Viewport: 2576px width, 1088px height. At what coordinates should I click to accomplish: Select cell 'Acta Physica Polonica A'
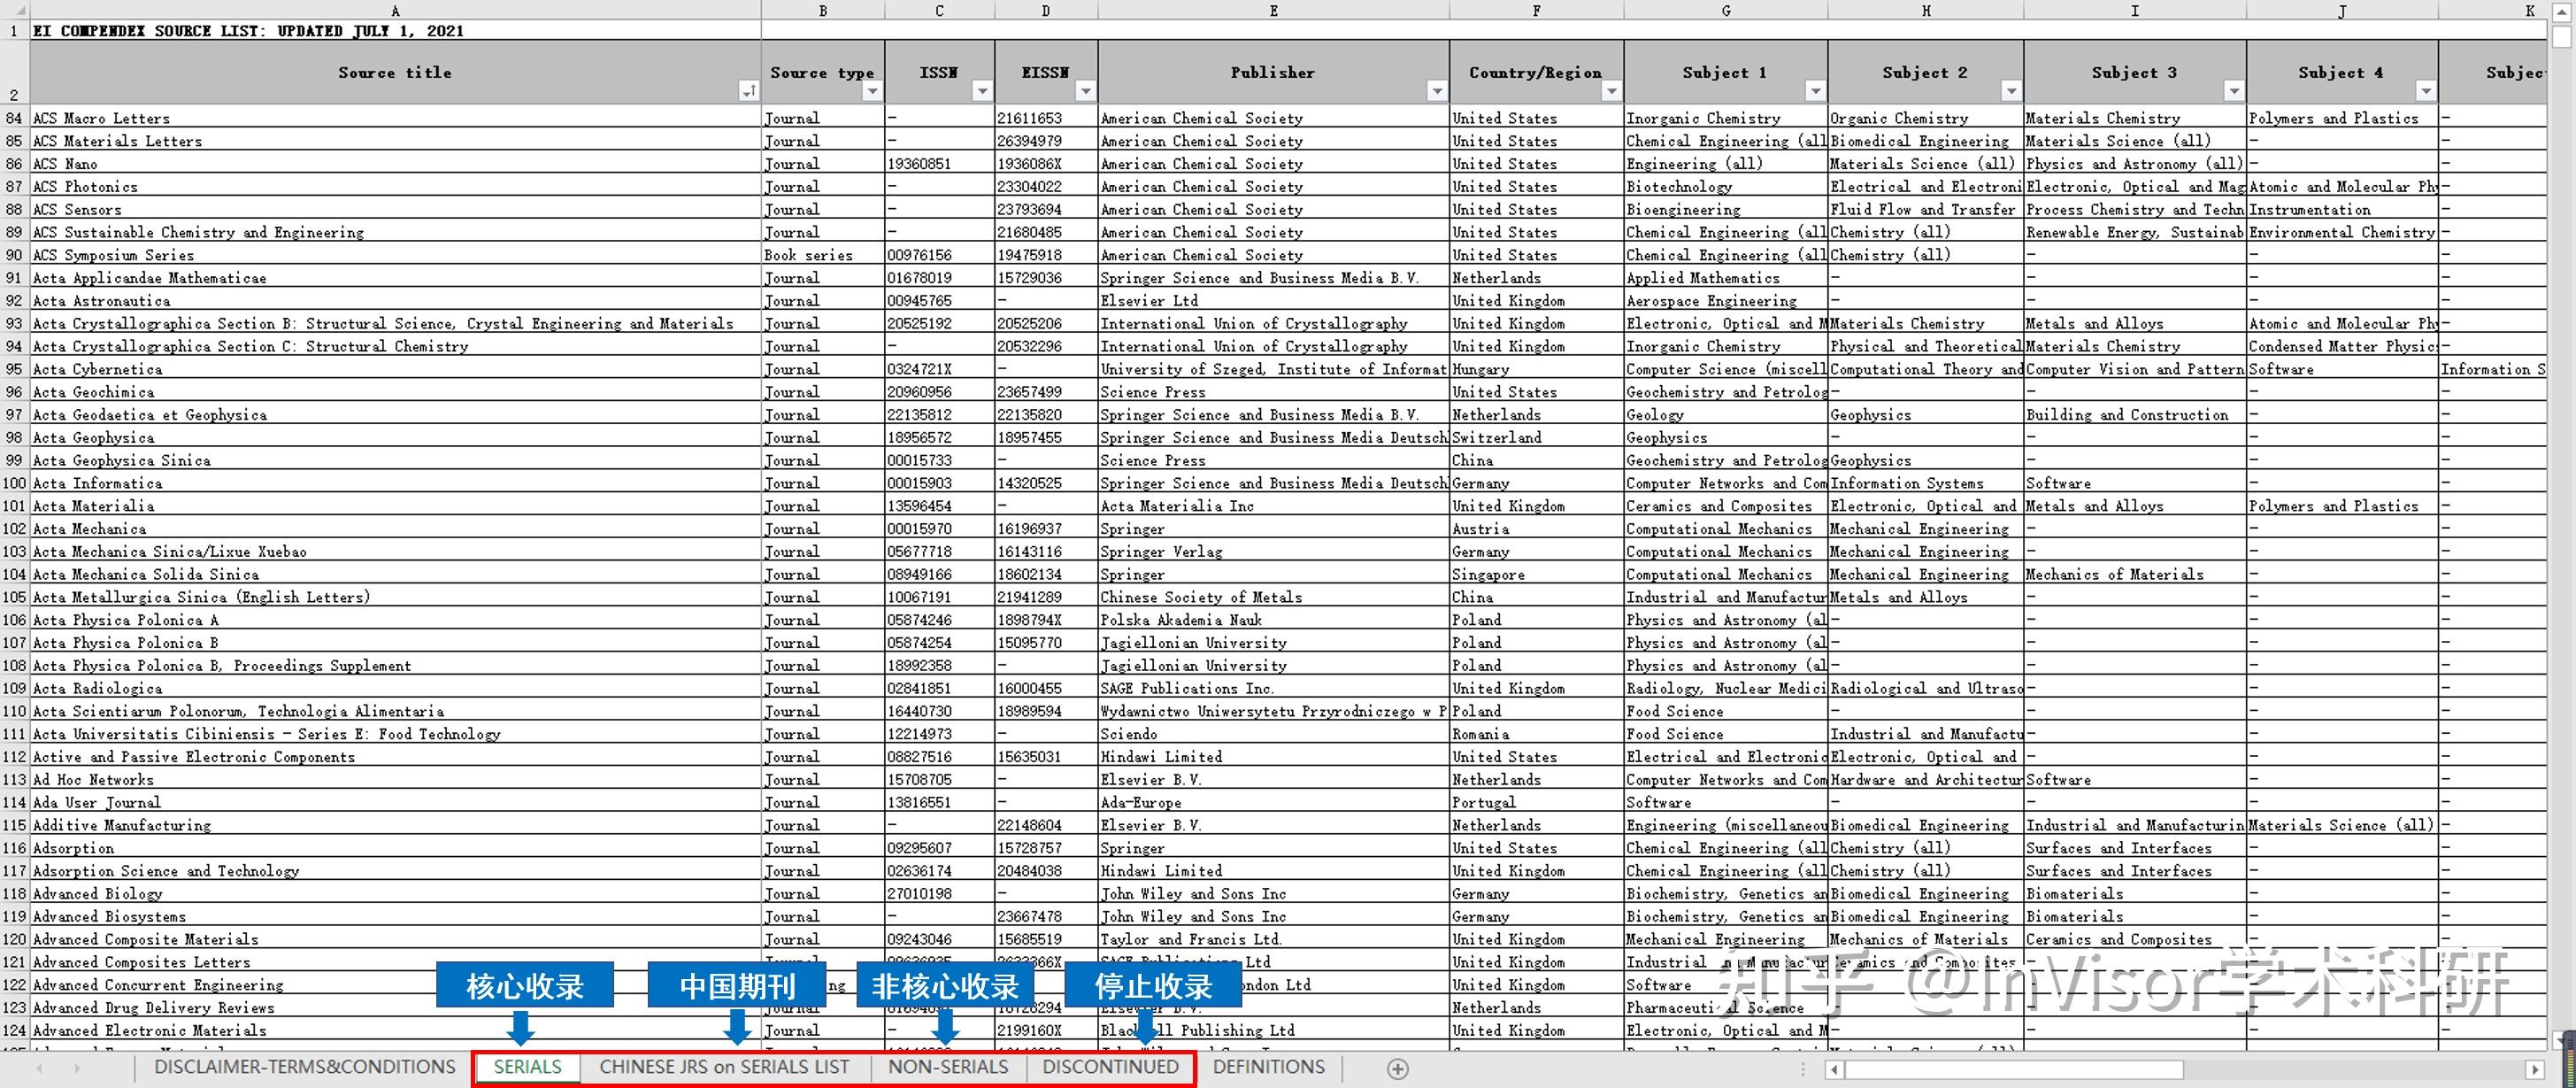coord(395,620)
